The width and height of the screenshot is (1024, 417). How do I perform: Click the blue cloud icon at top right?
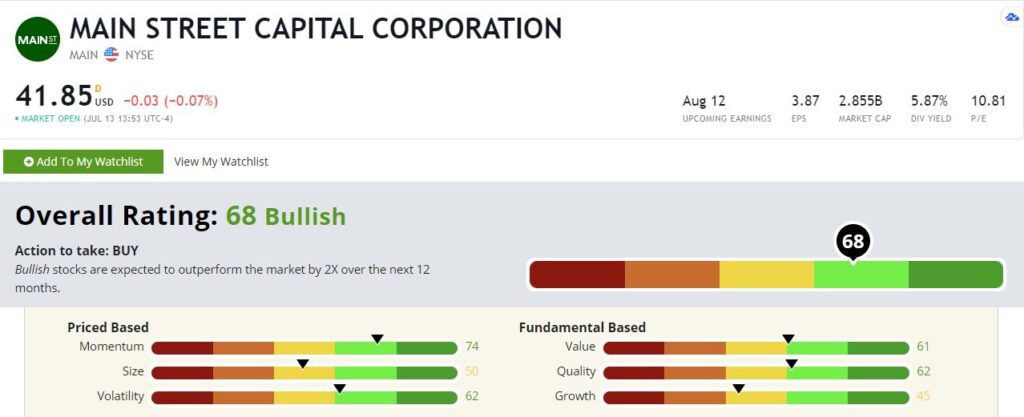pyautogui.click(x=1012, y=17)
